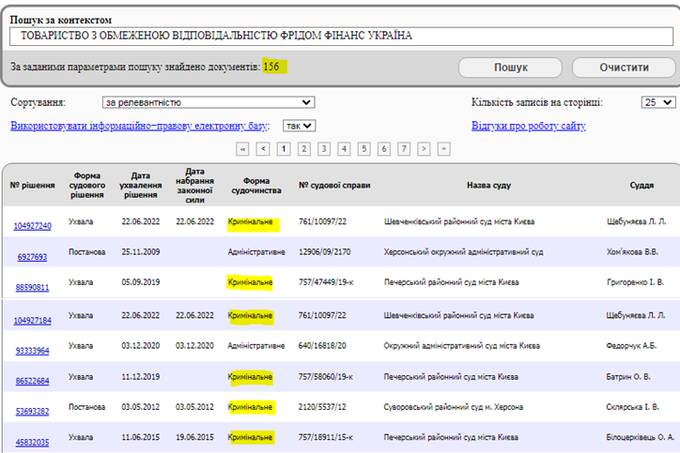Go to last page with » button
This screenshot has height=453, width=680.
(x=444, y=149)
